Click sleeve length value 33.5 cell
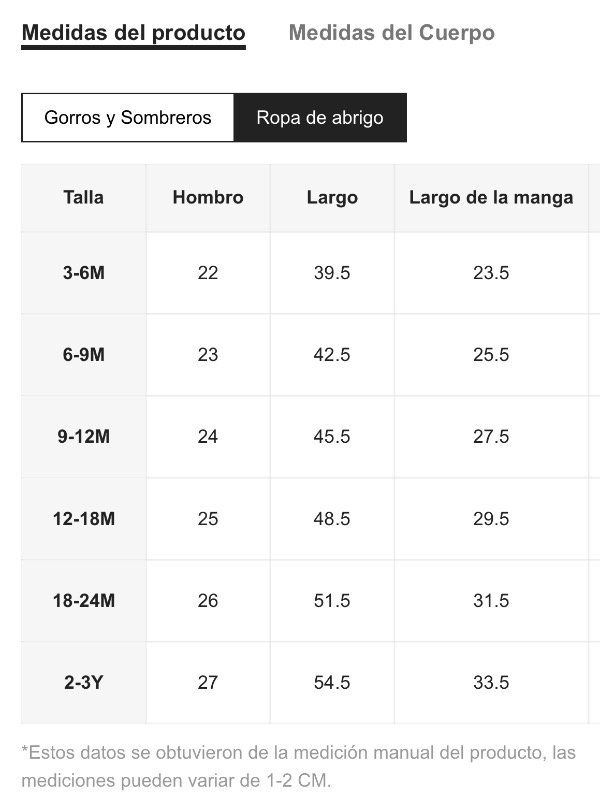The height and width of the screenshot is (810, 600). point(491,682)
